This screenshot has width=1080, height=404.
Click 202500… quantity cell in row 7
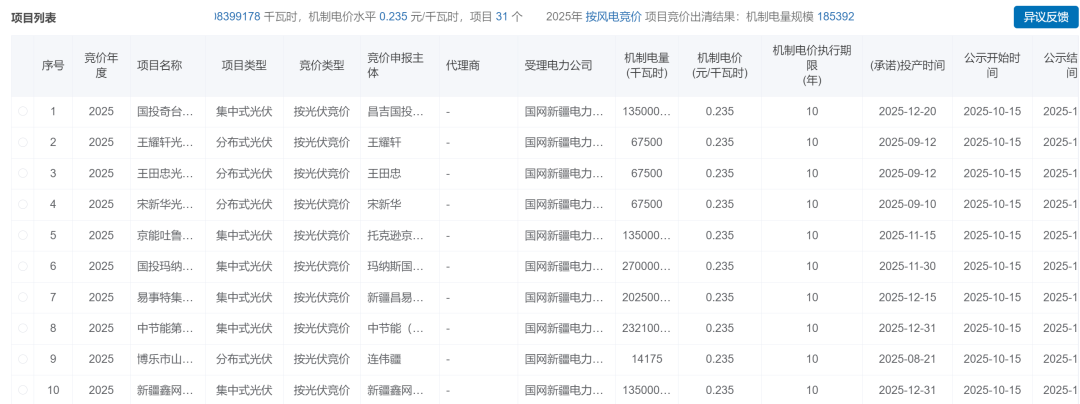point(647,297)
